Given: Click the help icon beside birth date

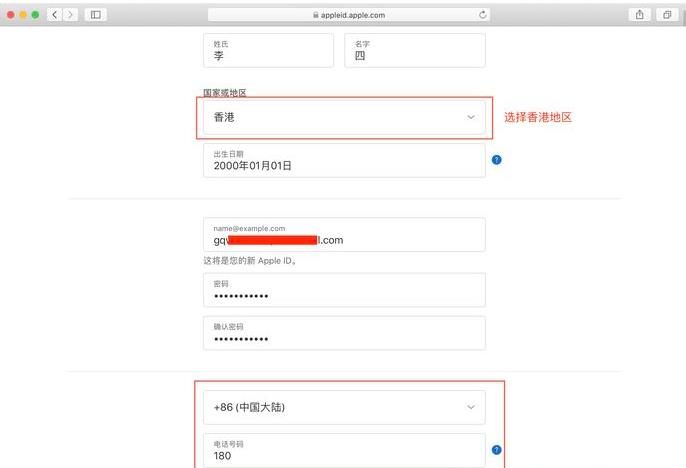Looking at the screenshot, I should point(496,159).
